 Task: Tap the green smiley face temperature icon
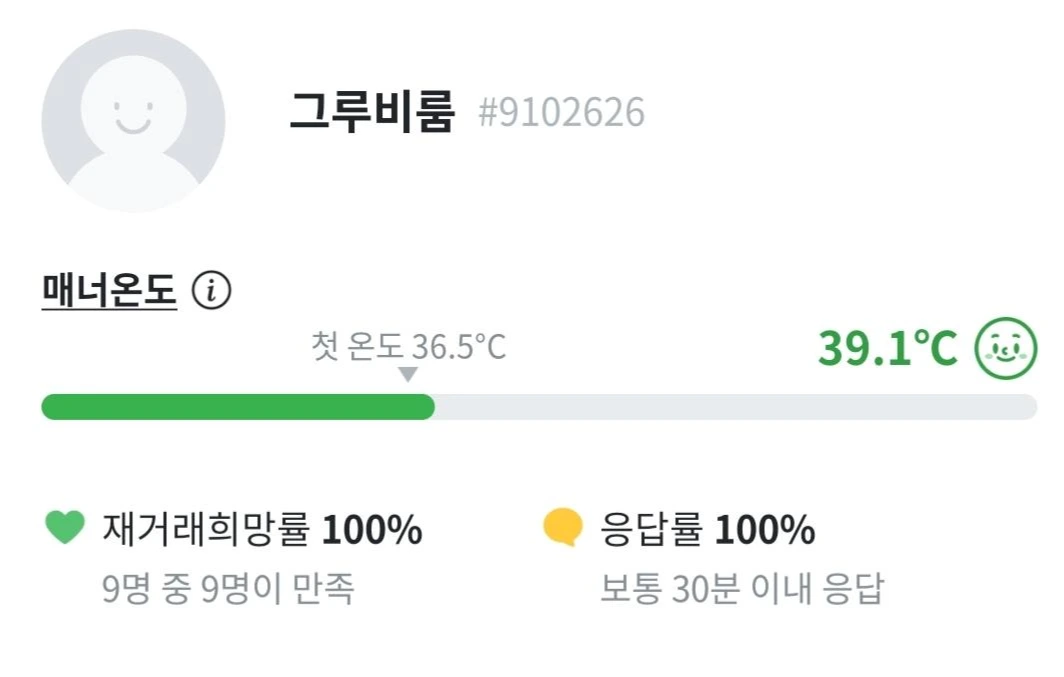[x=1006, y=348]
